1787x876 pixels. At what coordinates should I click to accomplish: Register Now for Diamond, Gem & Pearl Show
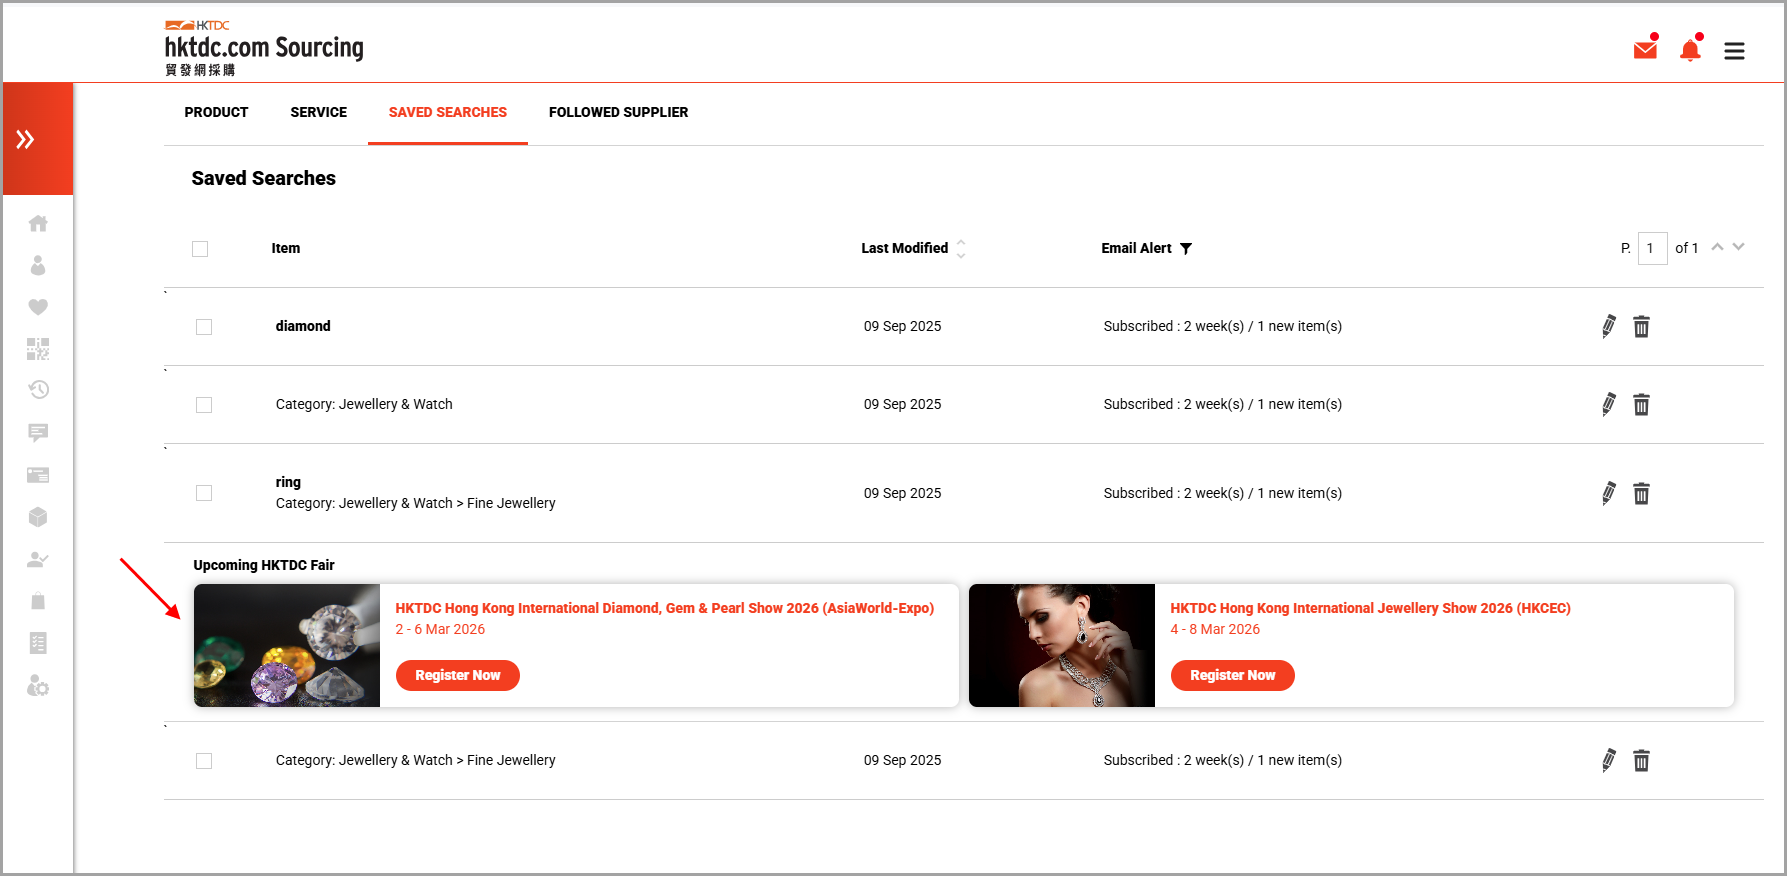pos(458,675)
